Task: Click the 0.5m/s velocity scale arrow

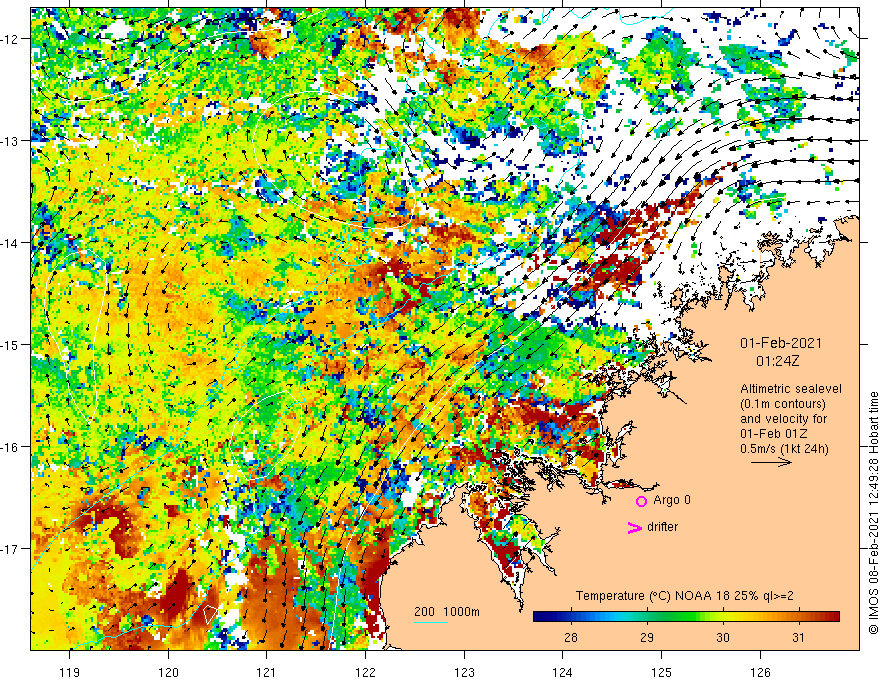Action: tap(771, 462)
